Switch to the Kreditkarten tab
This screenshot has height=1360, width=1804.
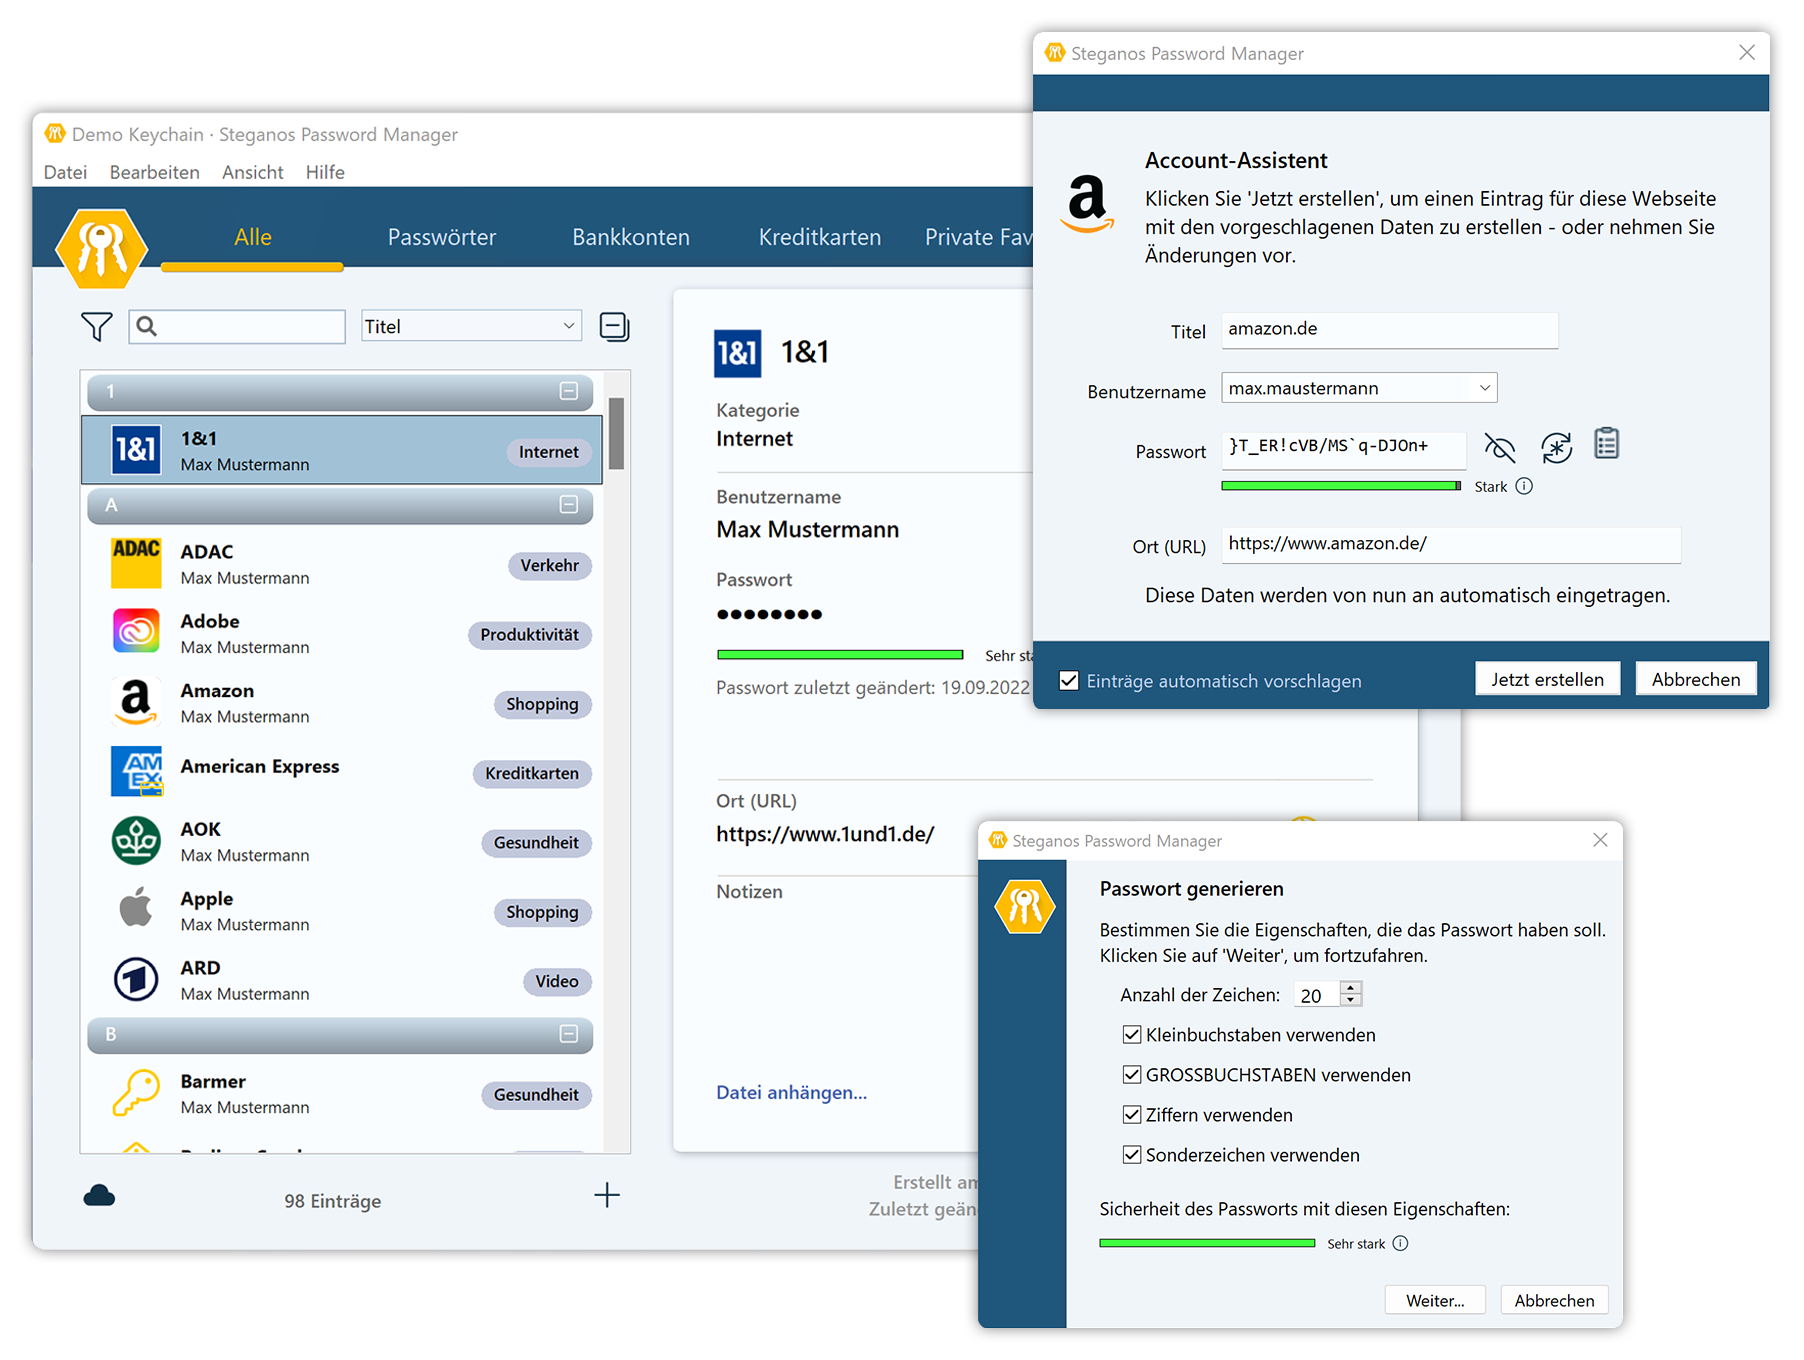point(820,237)
